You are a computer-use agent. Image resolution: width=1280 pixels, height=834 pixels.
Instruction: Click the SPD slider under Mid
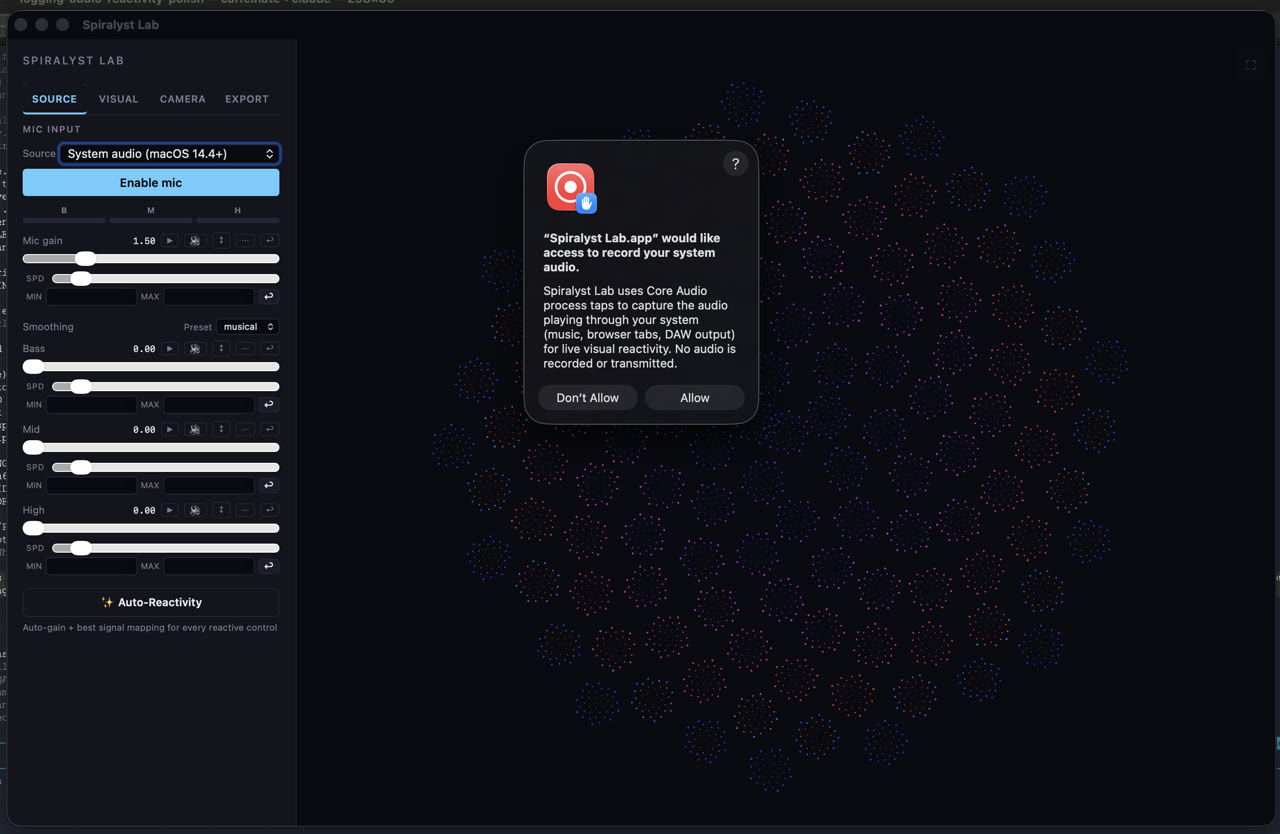coord(165,467)
